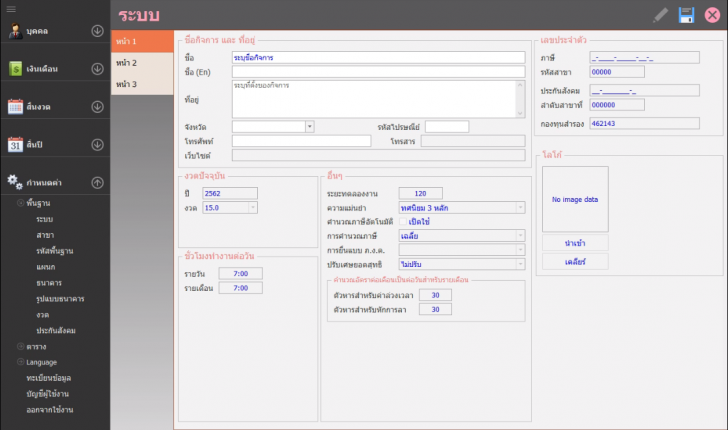The width and height of the screenshot is (728, 430).
Task: Click the สิ้นปี calendar icon
Action: (x=15, y=144)
